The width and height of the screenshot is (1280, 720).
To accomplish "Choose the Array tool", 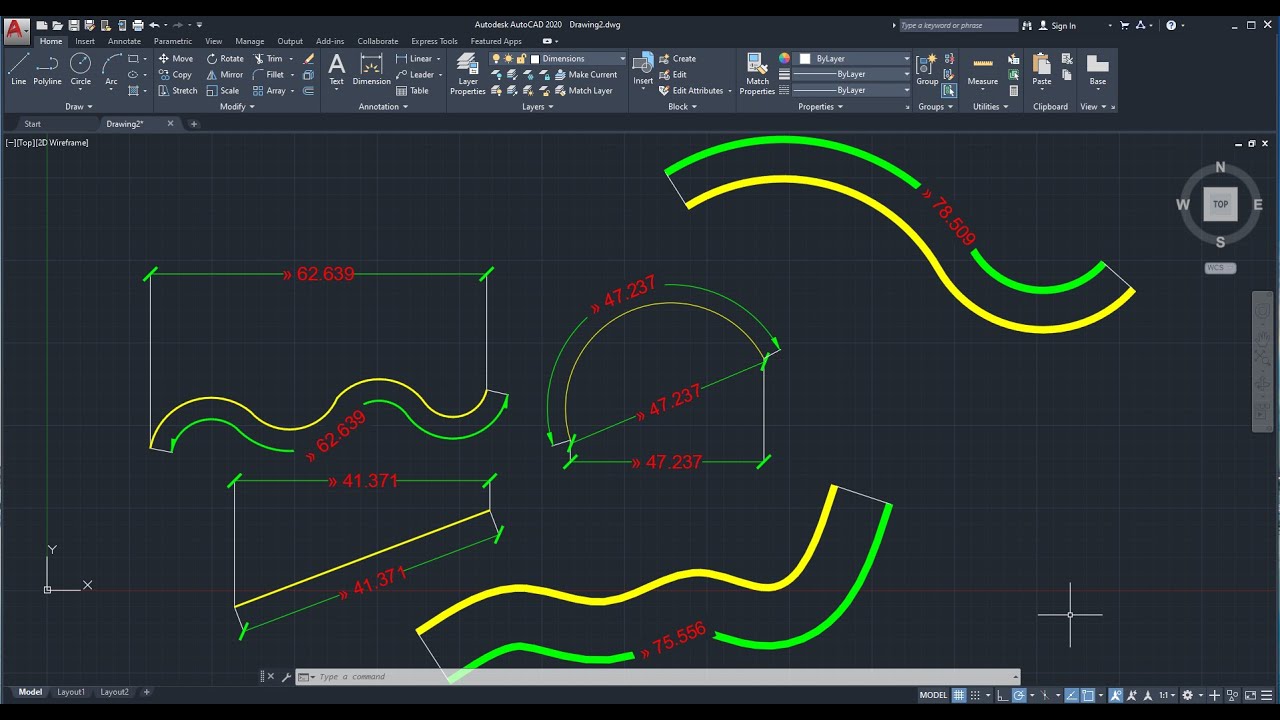I will click(269, 91).
